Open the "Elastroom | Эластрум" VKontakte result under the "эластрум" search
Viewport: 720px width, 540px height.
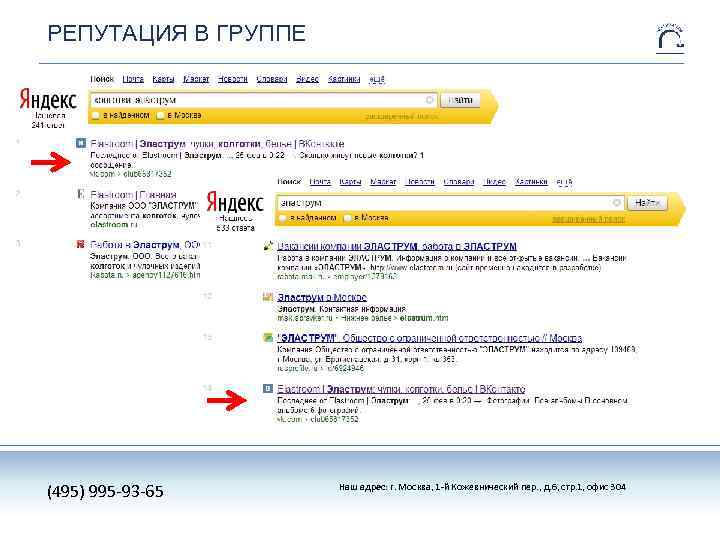pyautogui.click(x=401, y=389)
